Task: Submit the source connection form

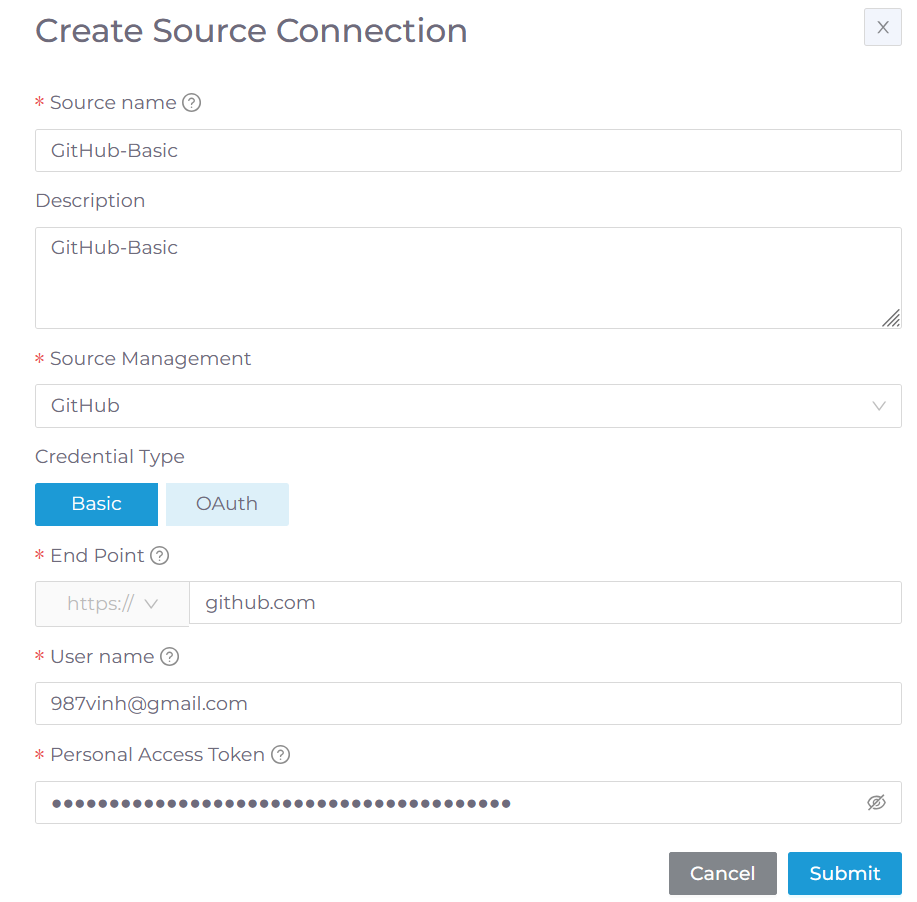Action: tap(844, 873)
